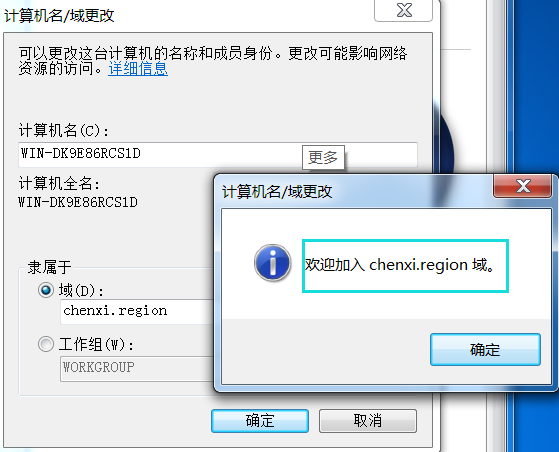This screenshot has height=452, width=559.
Task: Select the 域(D) radio button
Action: [x=46, y=290]
